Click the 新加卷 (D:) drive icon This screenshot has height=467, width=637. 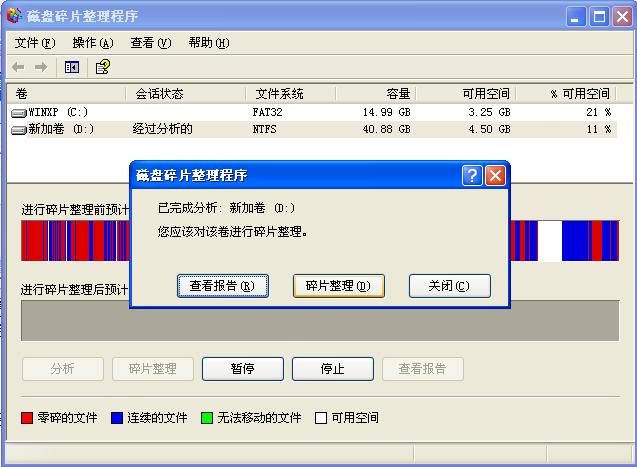click(x=19, y=130)
